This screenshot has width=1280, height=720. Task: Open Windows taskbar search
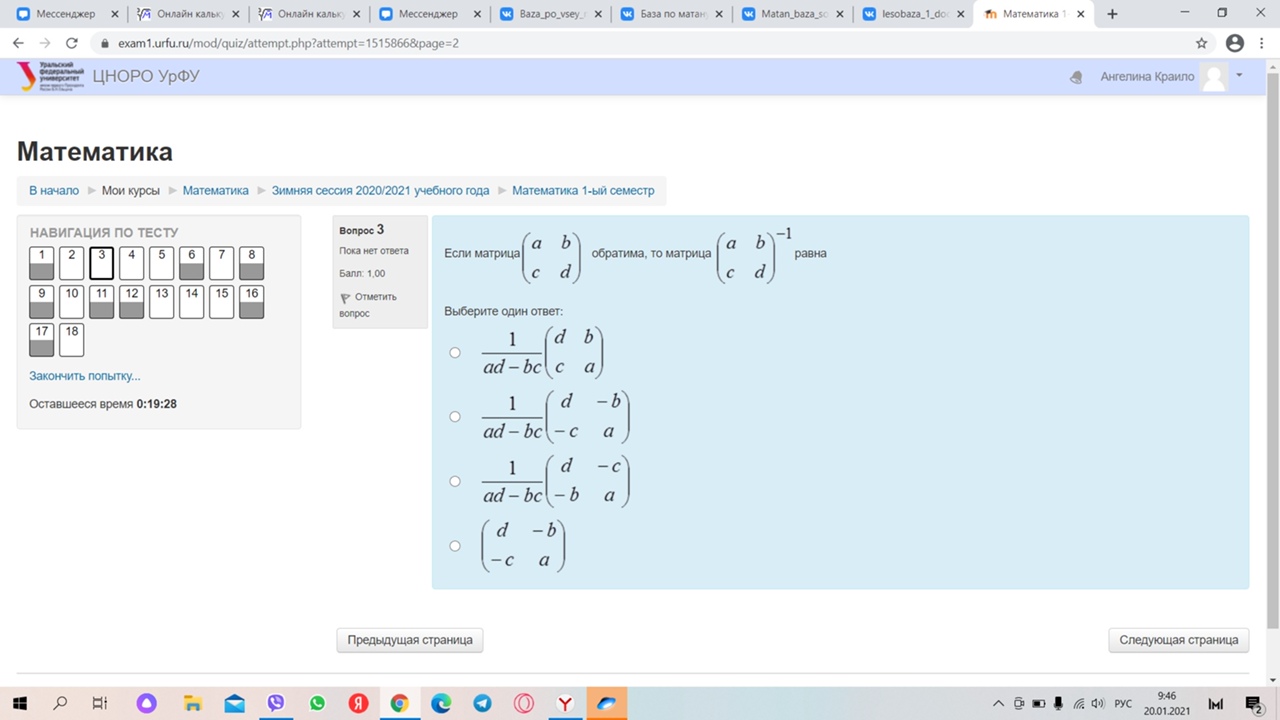point(60,703)
